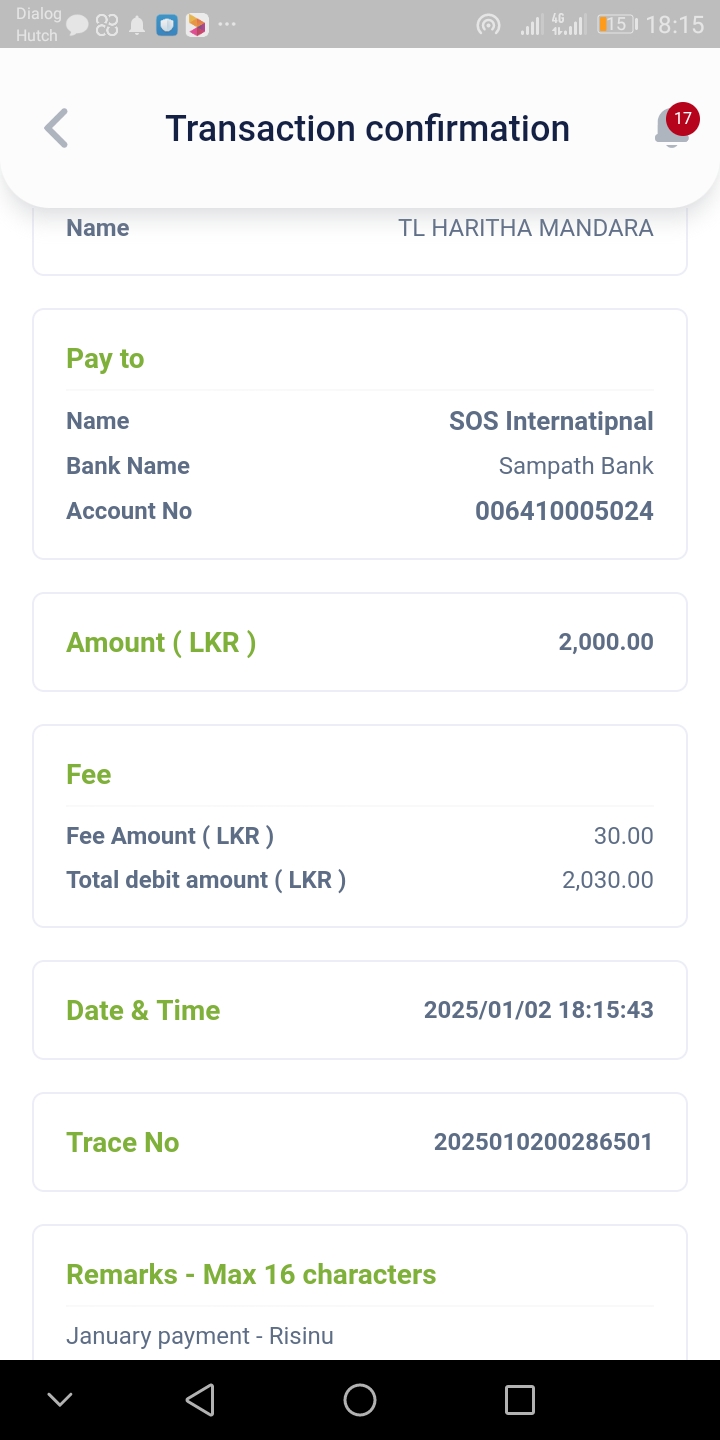Viewport: 720px width, 1440px height.
Task: Tap the Amount (LKR) card
Action: [360, 642]
